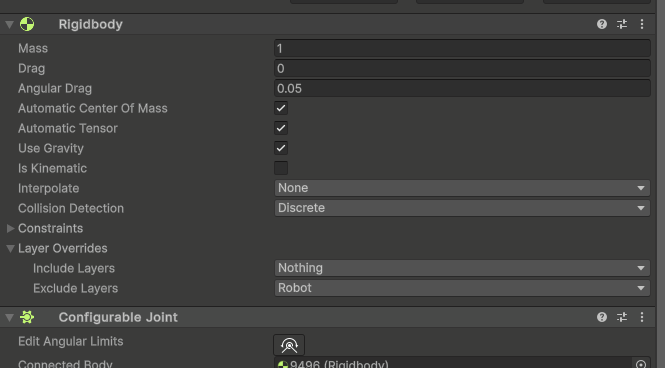
Task: Collapse the Layer Overrides foldout
Action: point(11,248)
